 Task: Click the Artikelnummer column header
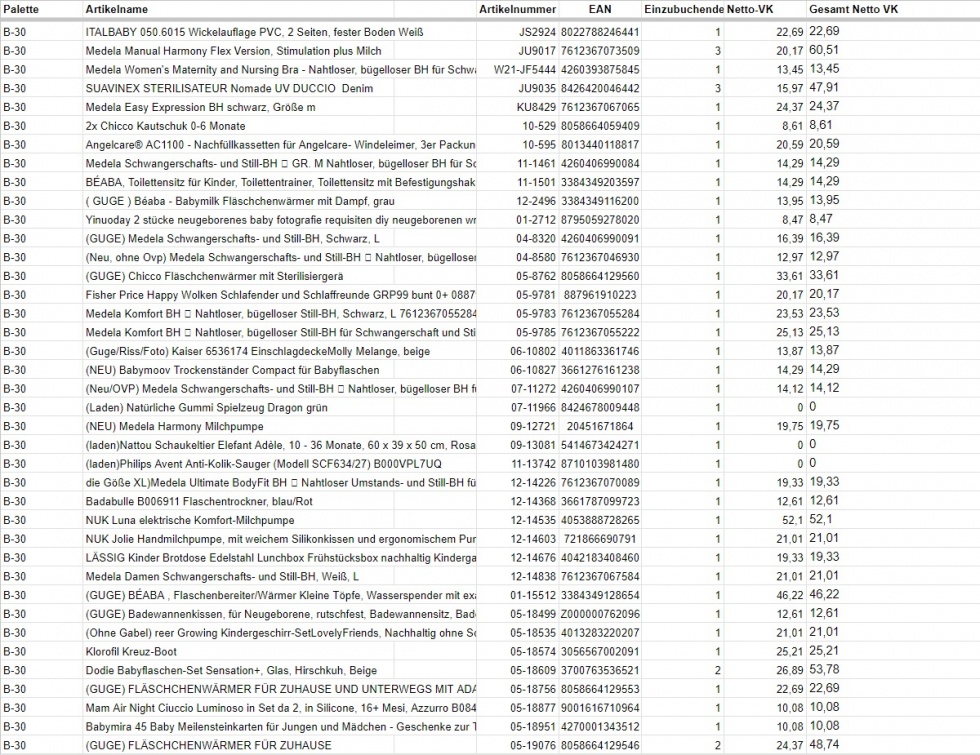tap(518, 9)
